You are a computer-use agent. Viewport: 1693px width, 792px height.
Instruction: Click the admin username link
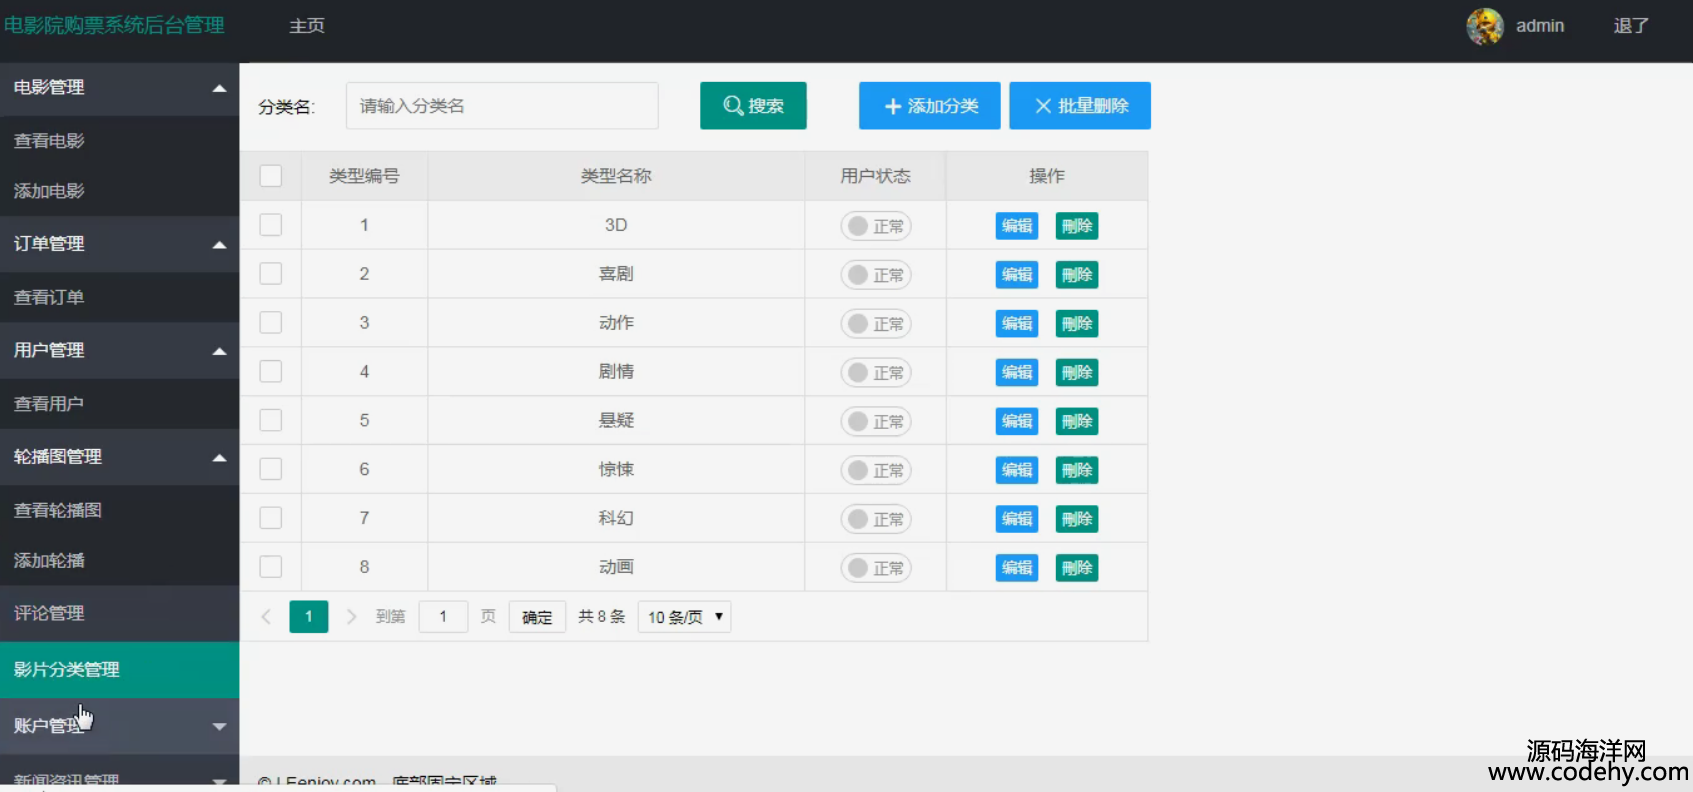1540,26
